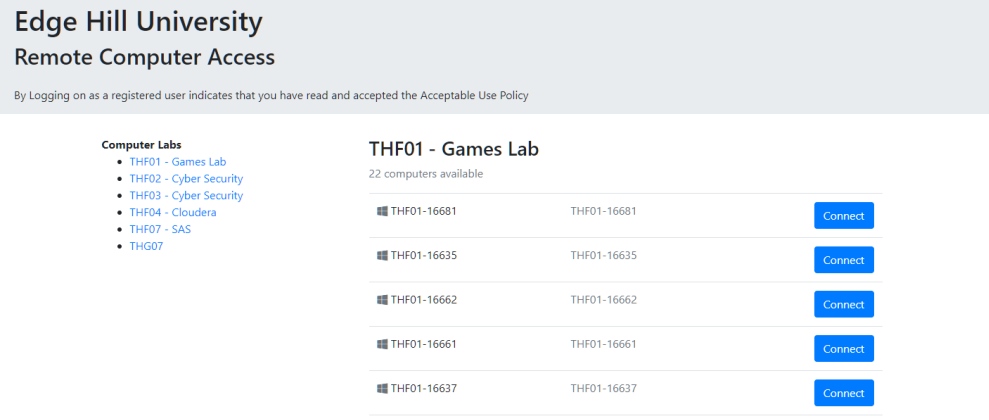Connect to computer THF01-16635
989x420 pixels.
click(x=843, y=260)
